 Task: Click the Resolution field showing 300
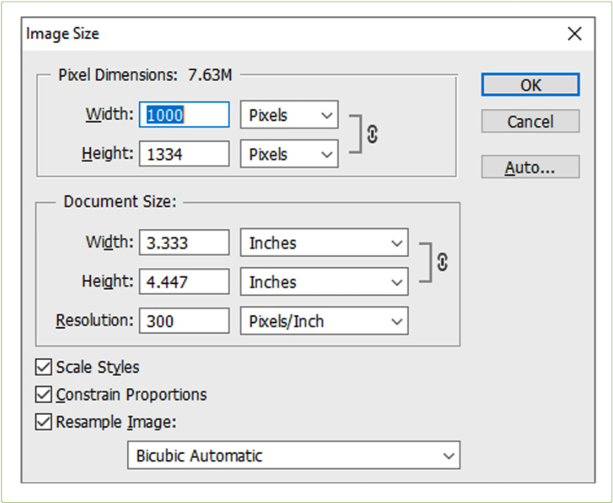coord(186,321)
